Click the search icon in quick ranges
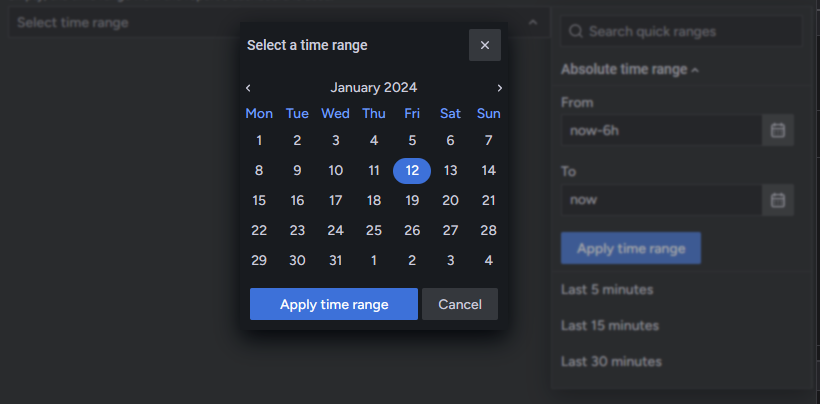The image size is (820, 404). click(576, 31)
